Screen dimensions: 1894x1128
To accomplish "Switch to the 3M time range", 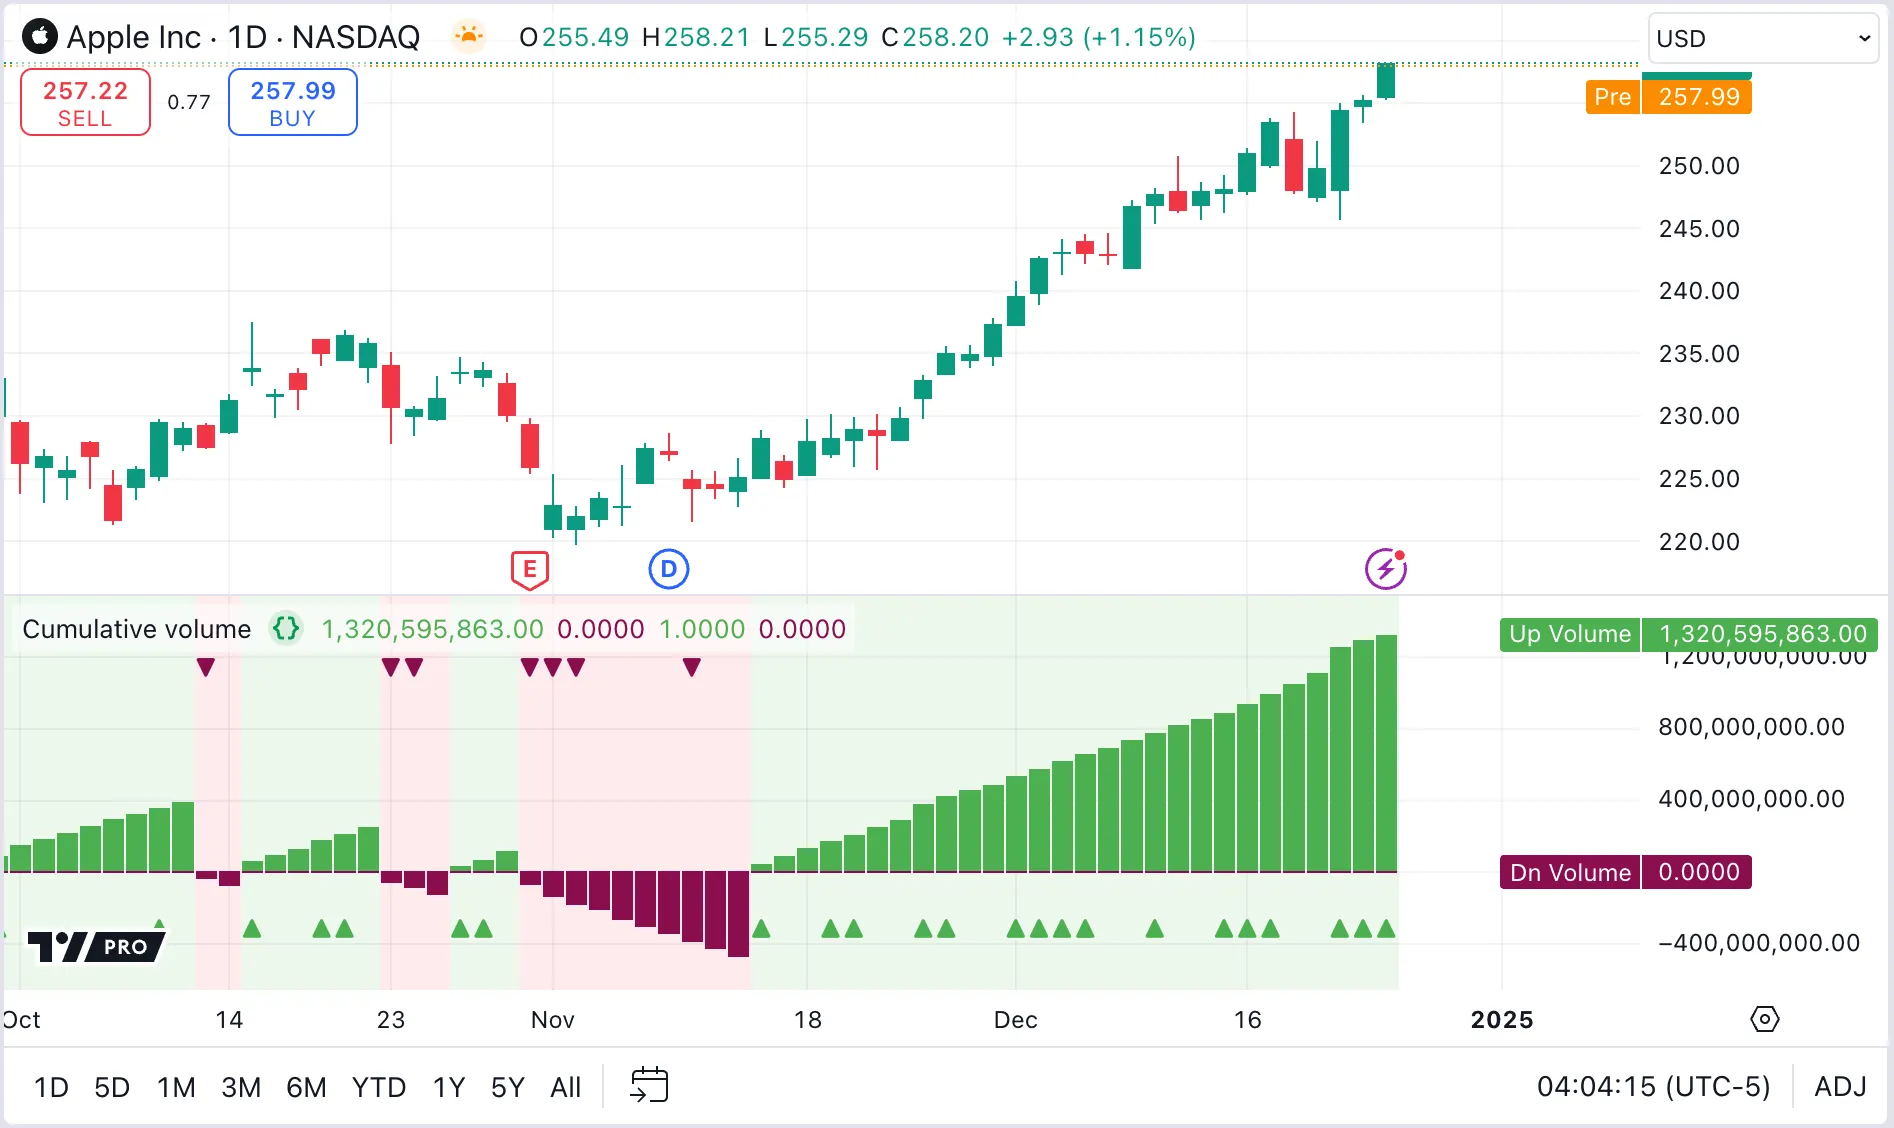I will pos(241,1087).
